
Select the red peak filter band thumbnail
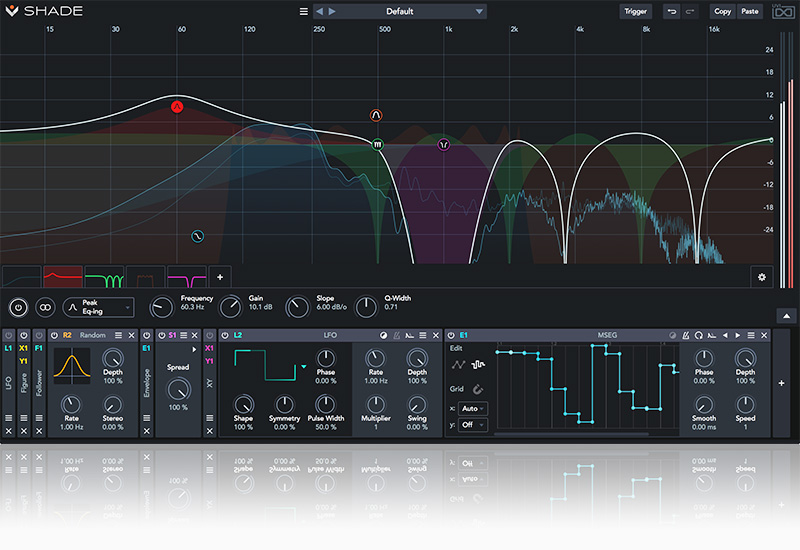pos(62,277)
